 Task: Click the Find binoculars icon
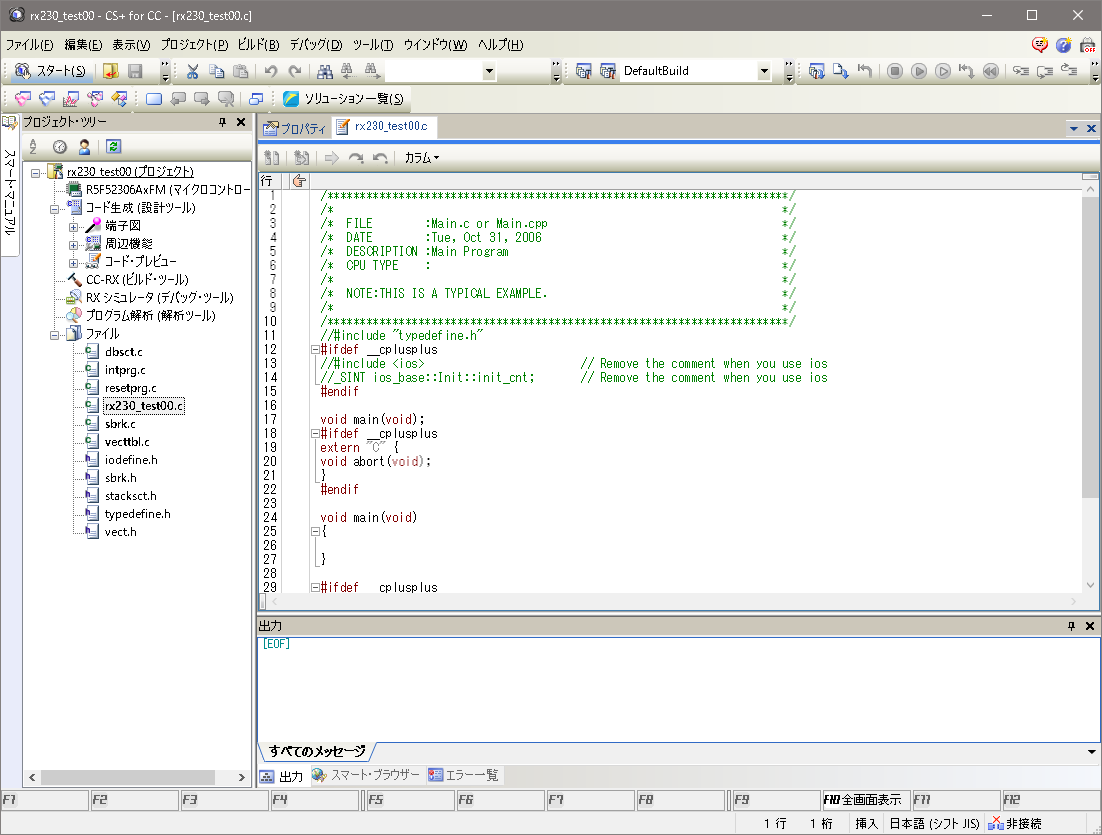point(324,71)
